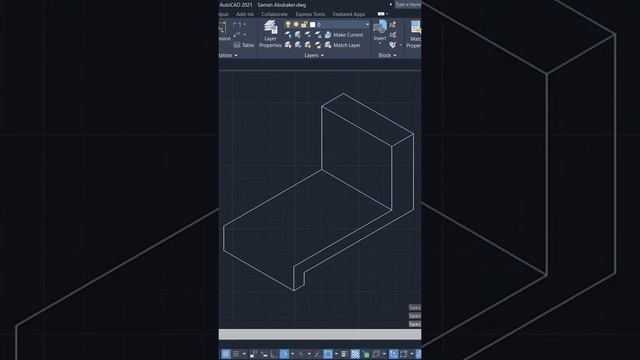Click the current layer color swatch
The width and height of the screenshot is (640, 360).
pos(313,24)
